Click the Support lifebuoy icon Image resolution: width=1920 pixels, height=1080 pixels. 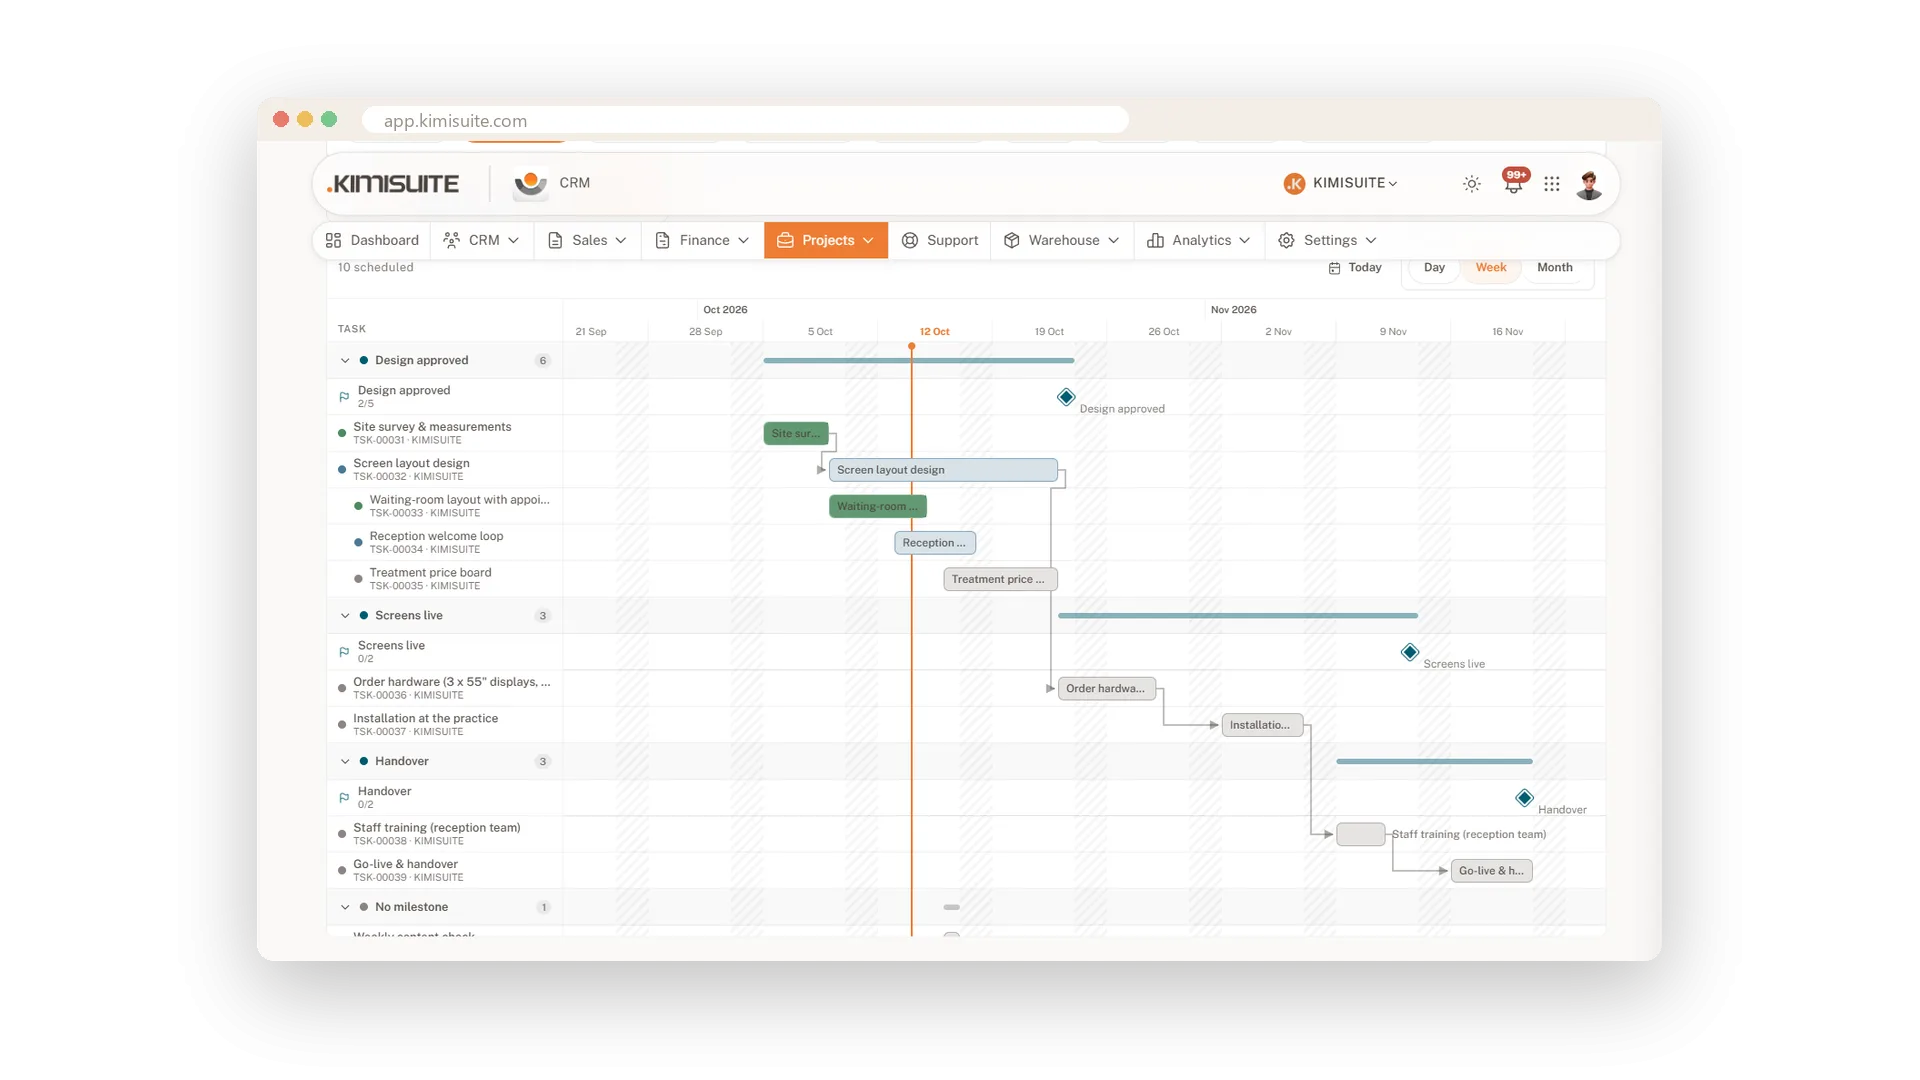coord(910,240)
